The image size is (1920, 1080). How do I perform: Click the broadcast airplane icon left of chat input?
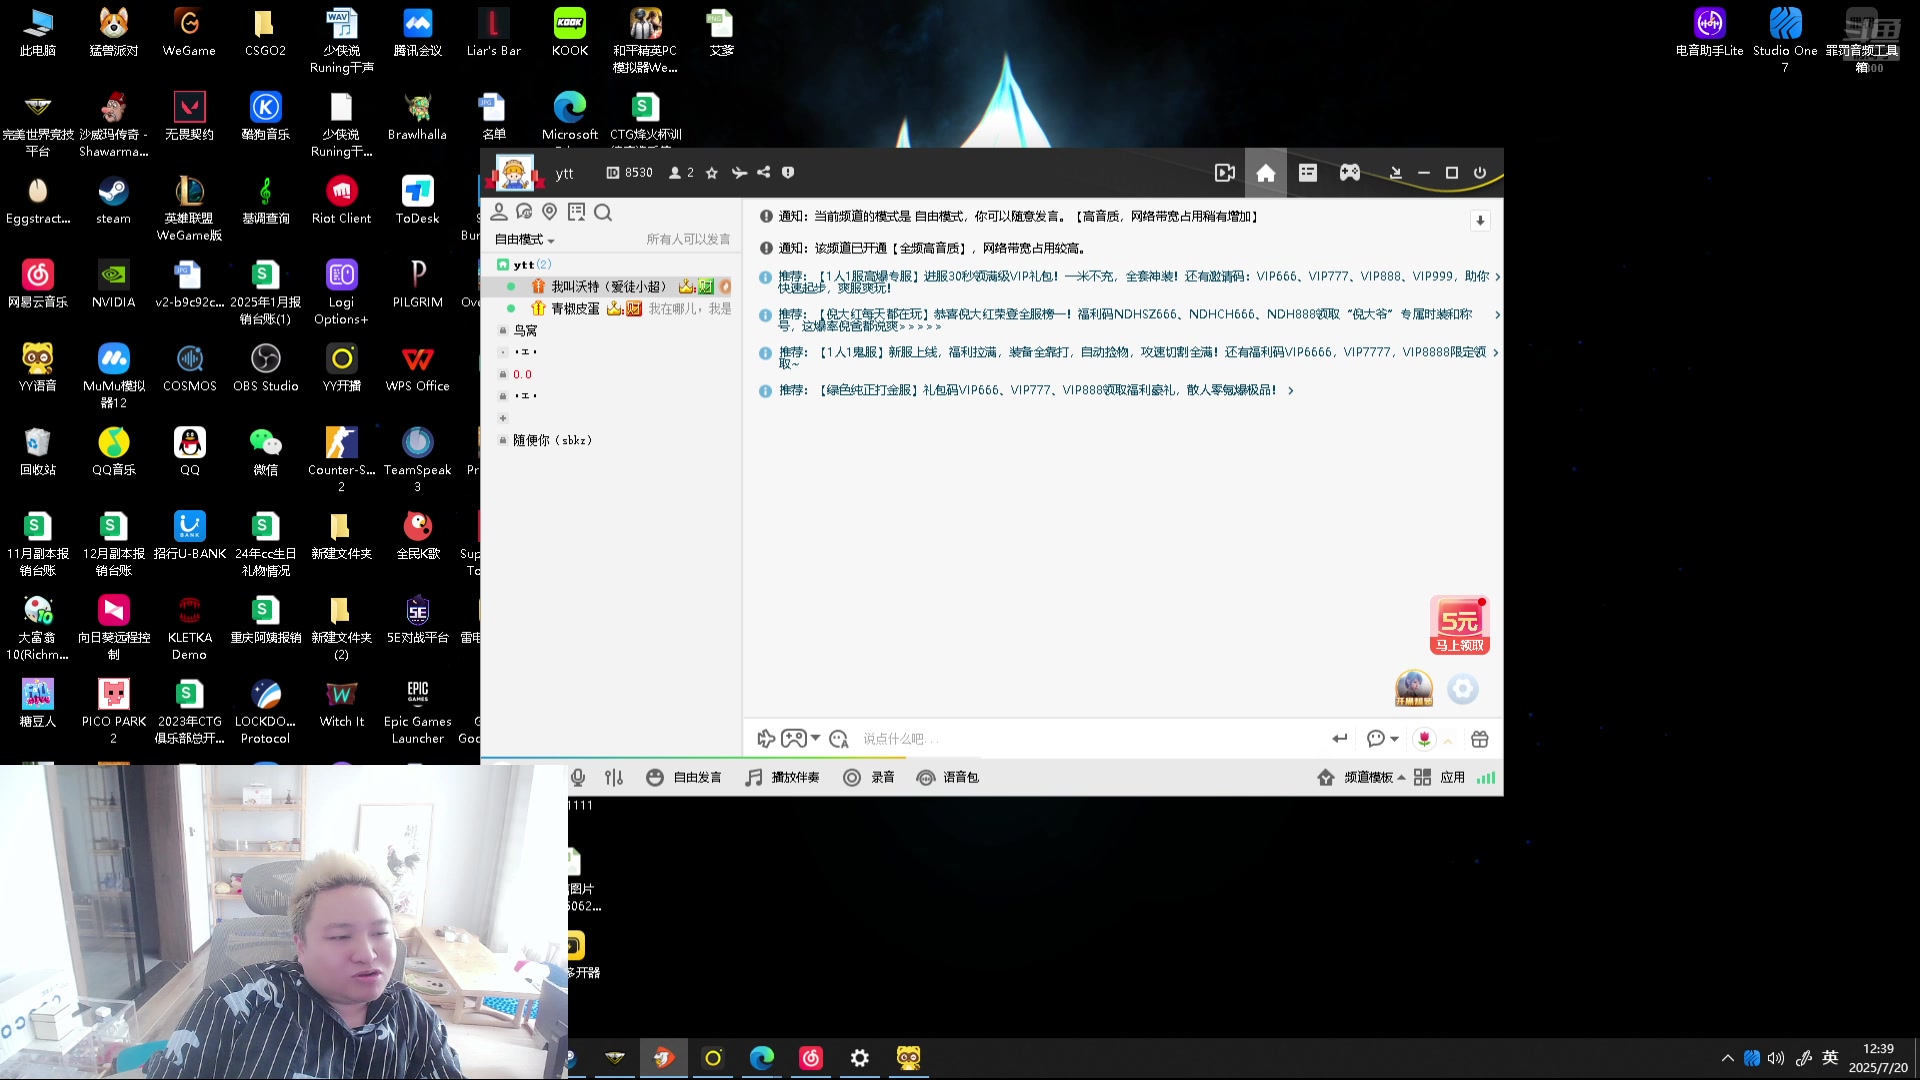click(766, 739)
